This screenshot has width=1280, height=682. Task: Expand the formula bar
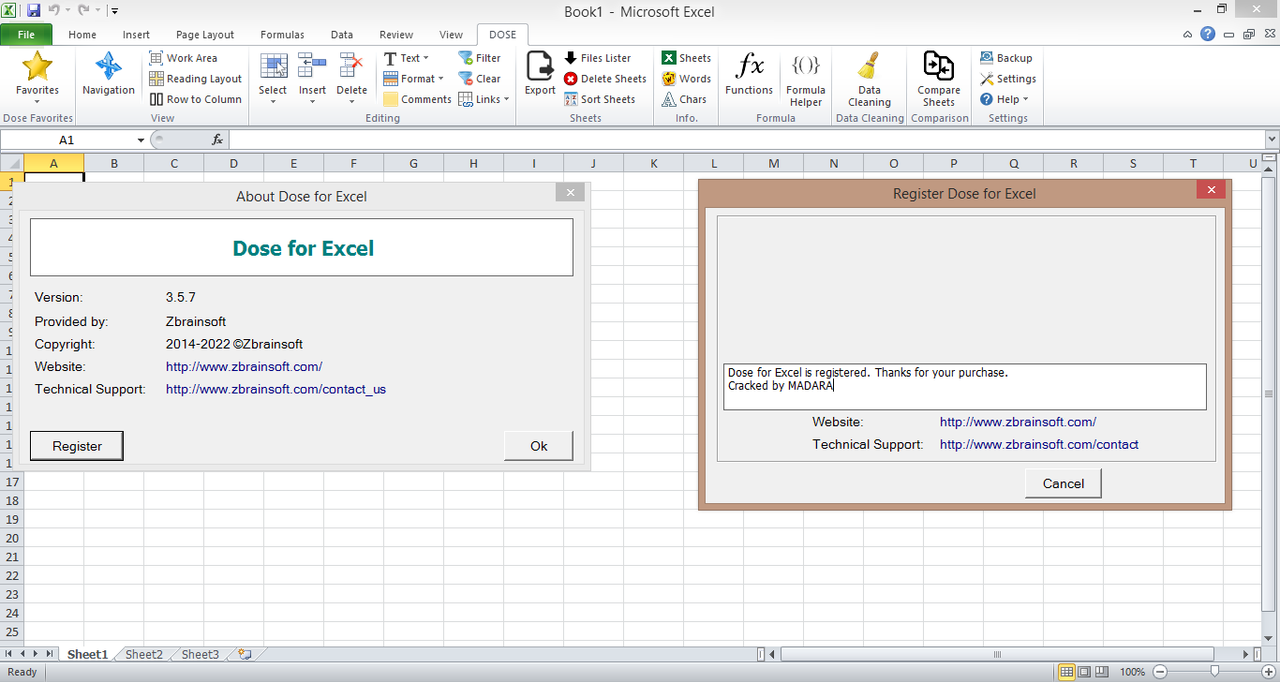tap(1272, 140)
